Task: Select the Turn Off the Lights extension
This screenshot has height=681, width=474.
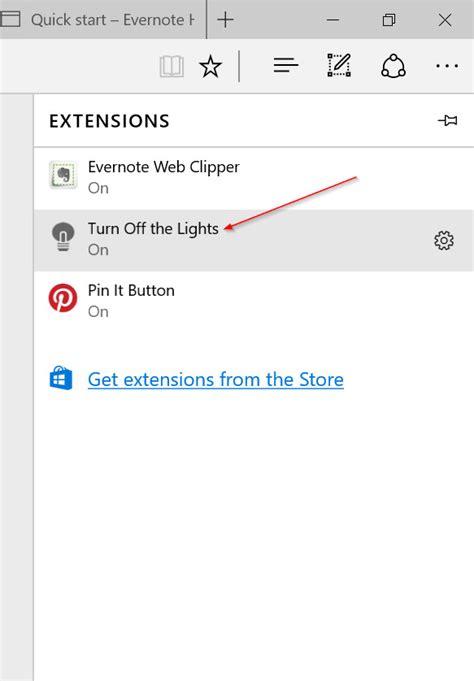Action: click(254, 240)
